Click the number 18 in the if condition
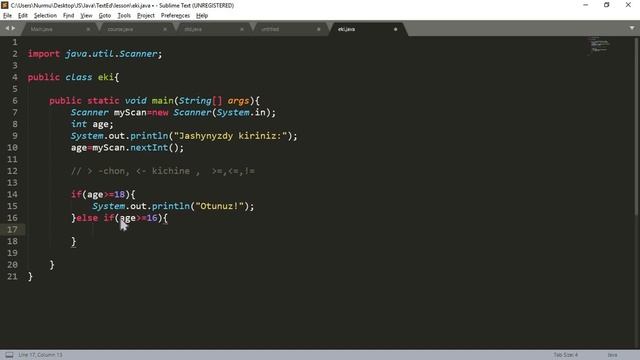640x360 pixels. tap(119, 195)
